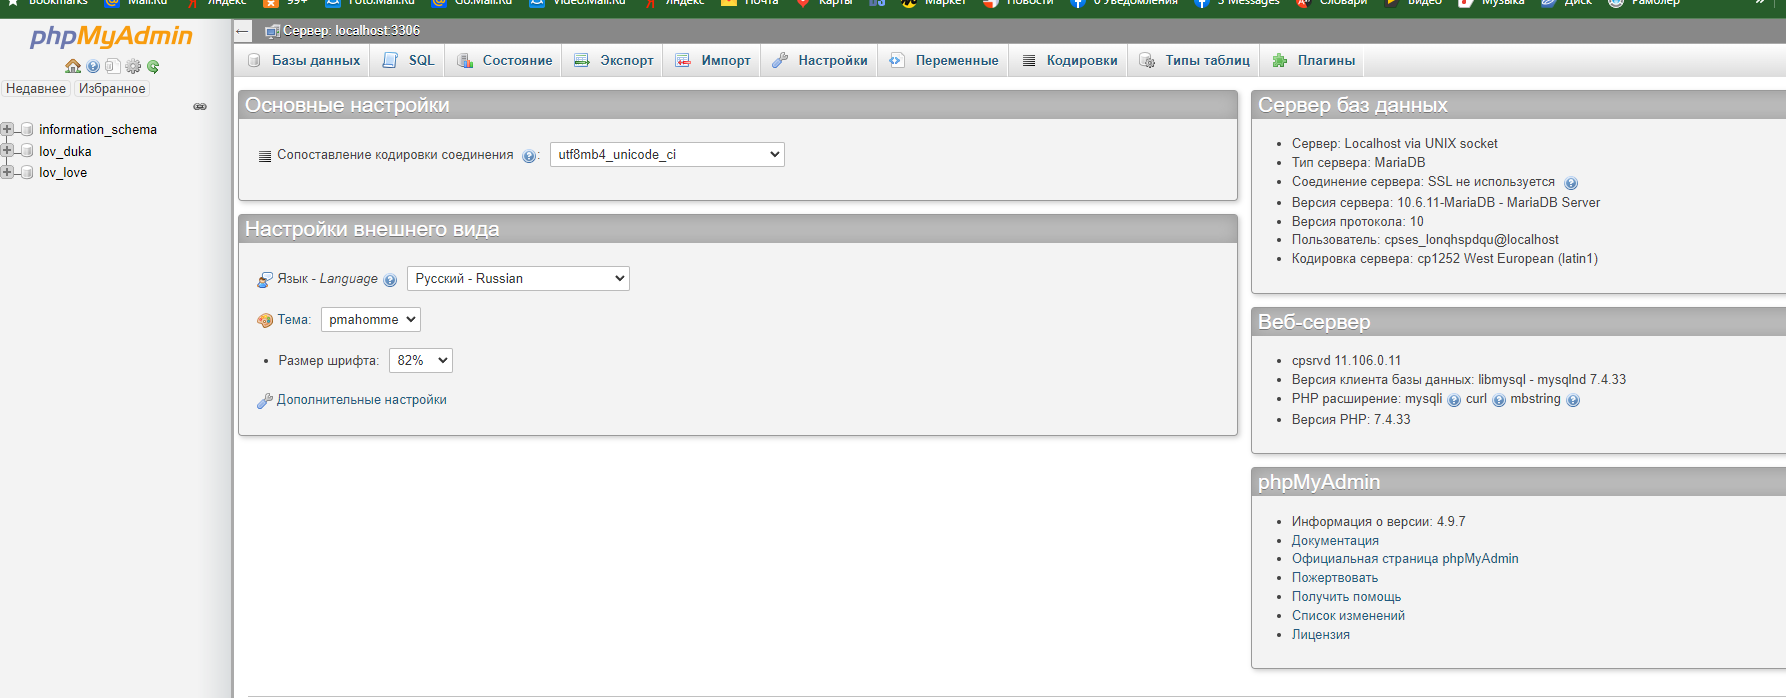Click the chain link icon in sidebar

coord(200,107)
